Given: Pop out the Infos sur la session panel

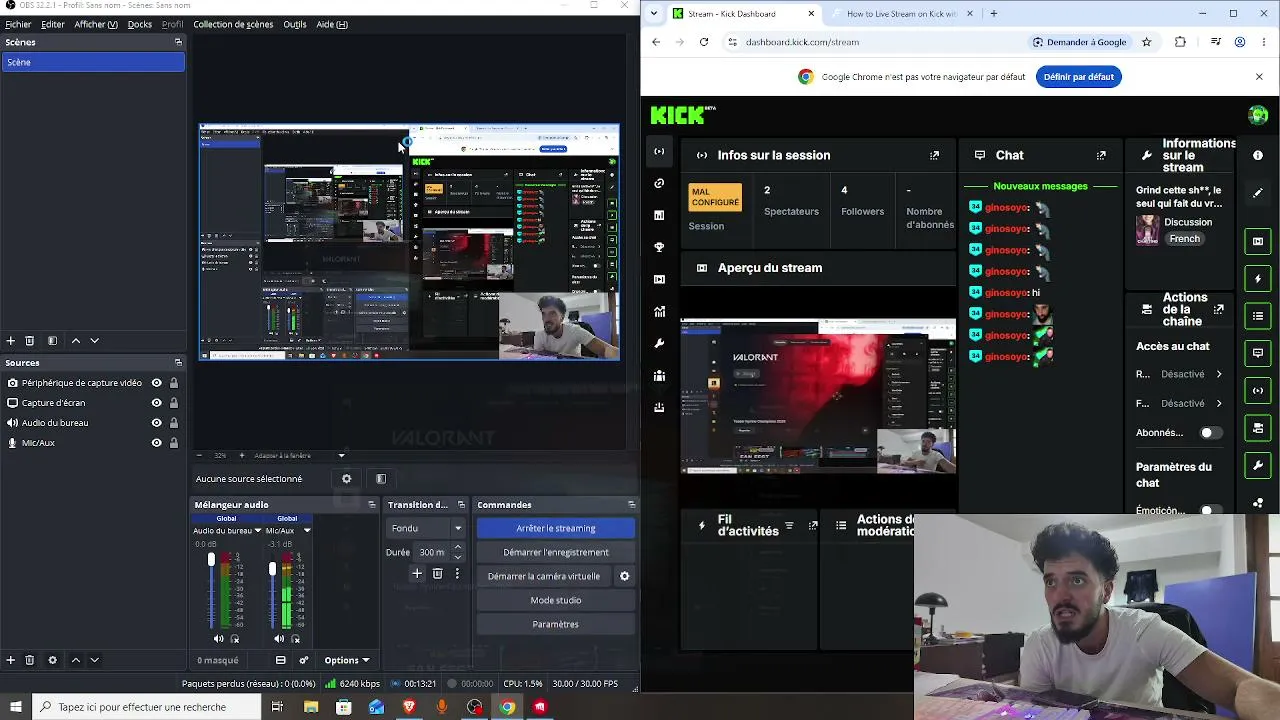Looking at the screenshot, I should [934, 155].
